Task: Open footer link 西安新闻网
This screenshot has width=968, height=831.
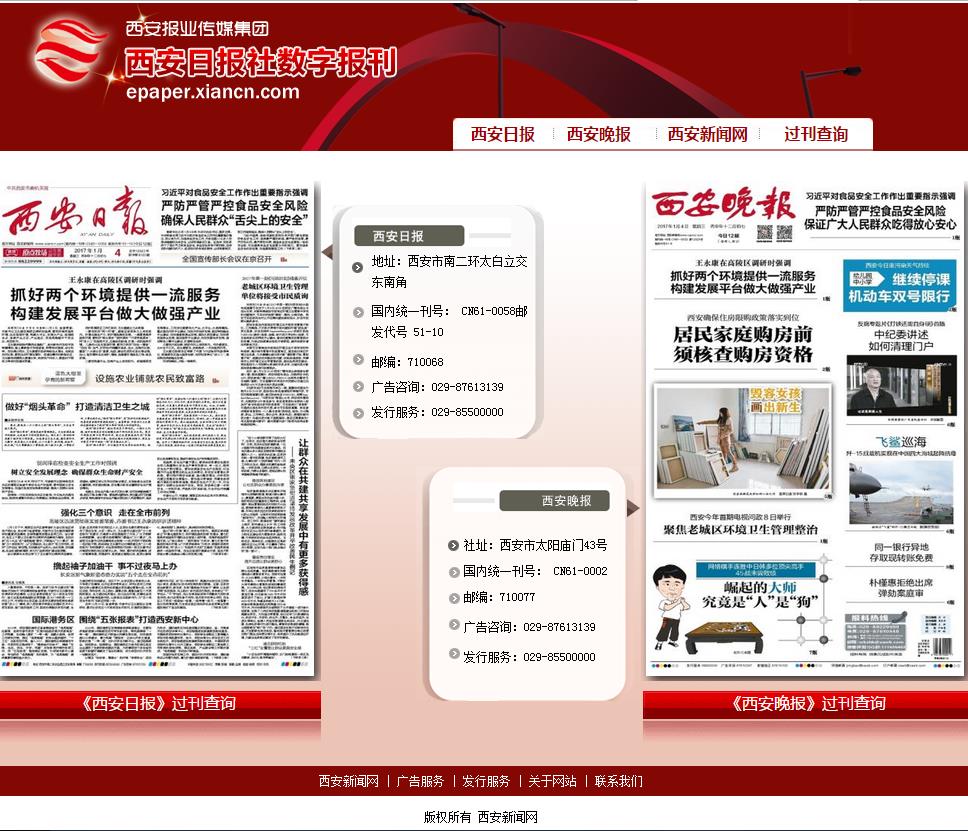Action: [349, 781]
